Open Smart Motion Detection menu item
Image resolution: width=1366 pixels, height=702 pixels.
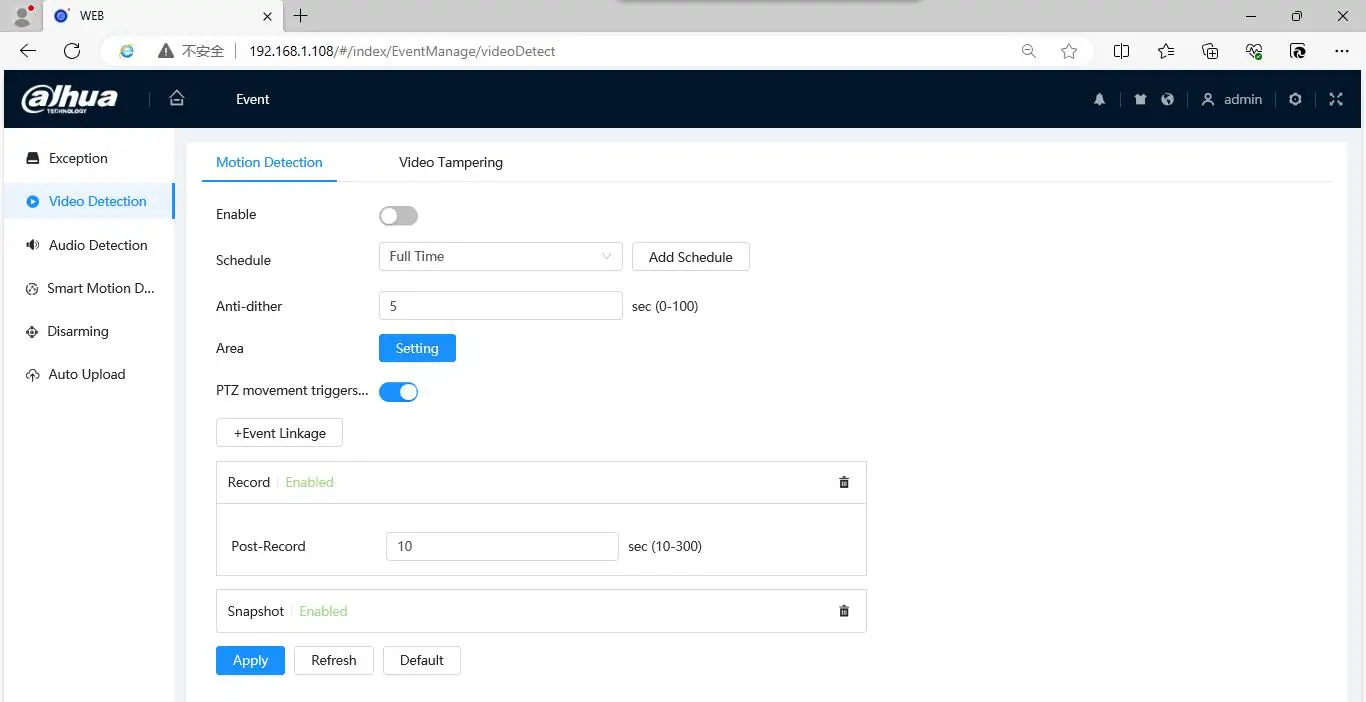(x=88, y=288)
